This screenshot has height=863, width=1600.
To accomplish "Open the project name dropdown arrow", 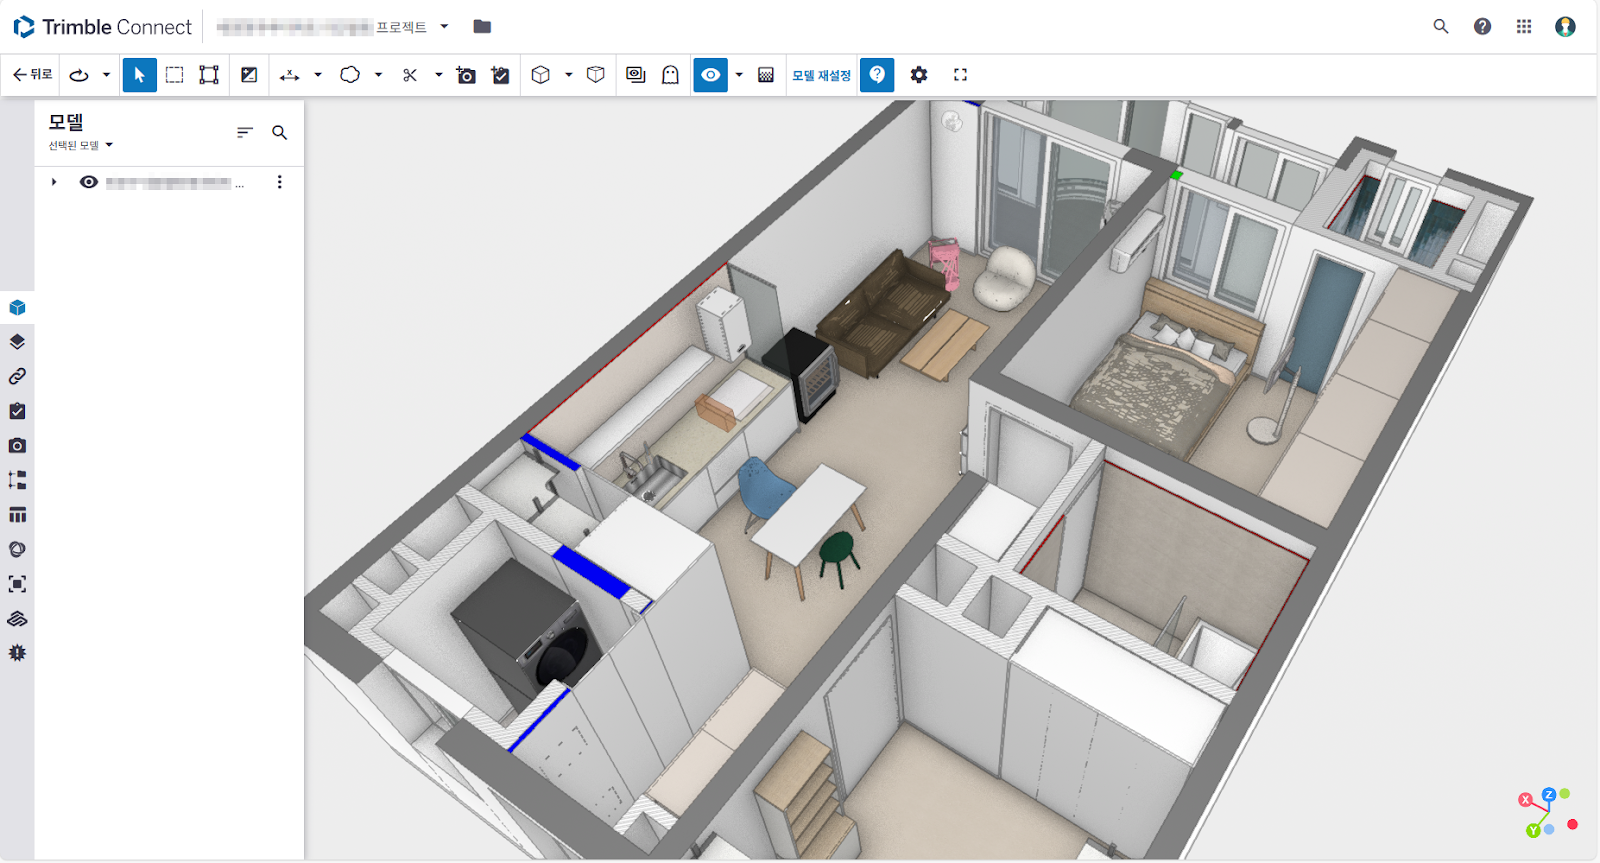I will tap(444, 27).
